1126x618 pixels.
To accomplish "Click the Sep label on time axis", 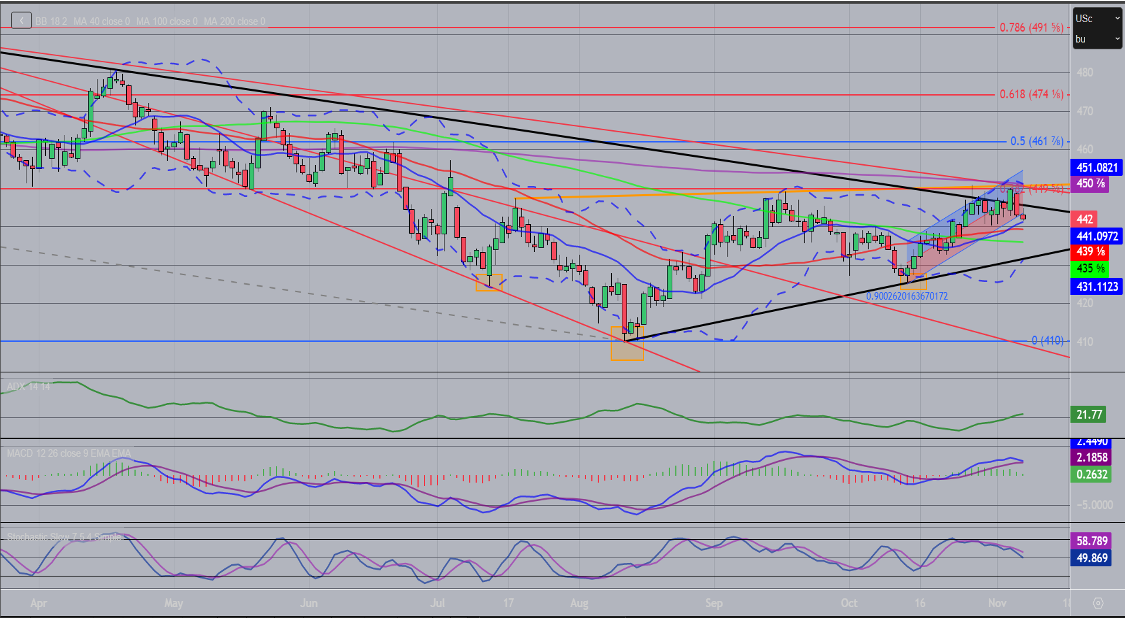I will coord(713,604).
